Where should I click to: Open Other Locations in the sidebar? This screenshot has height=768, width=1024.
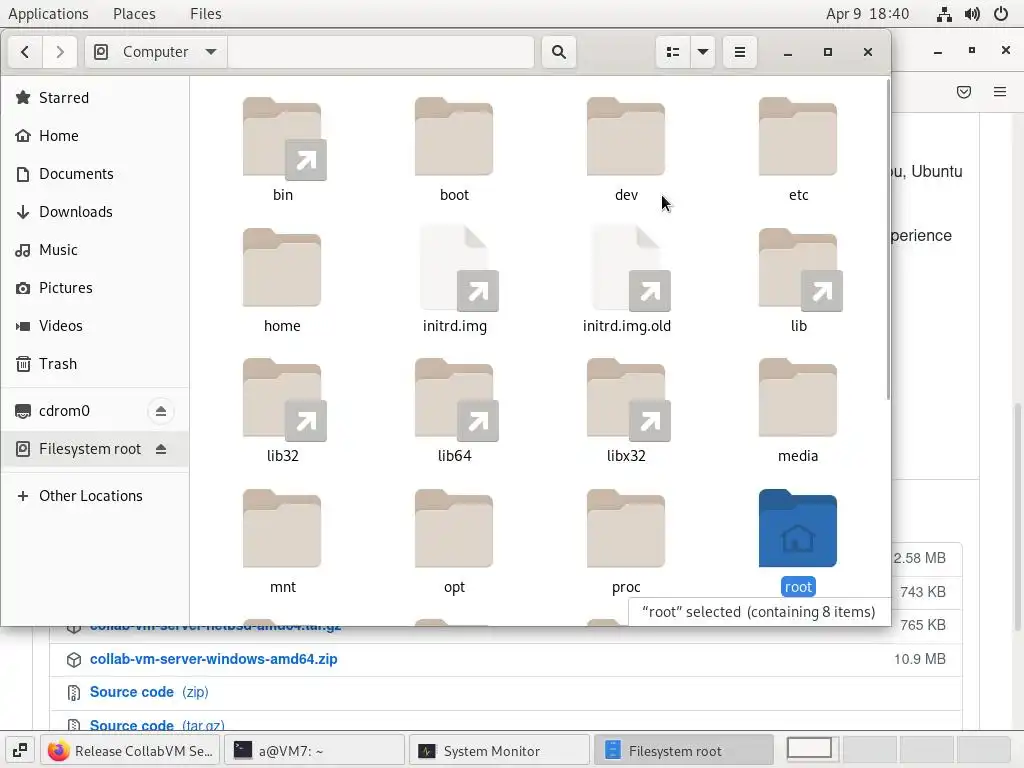[x=95, y=496]
